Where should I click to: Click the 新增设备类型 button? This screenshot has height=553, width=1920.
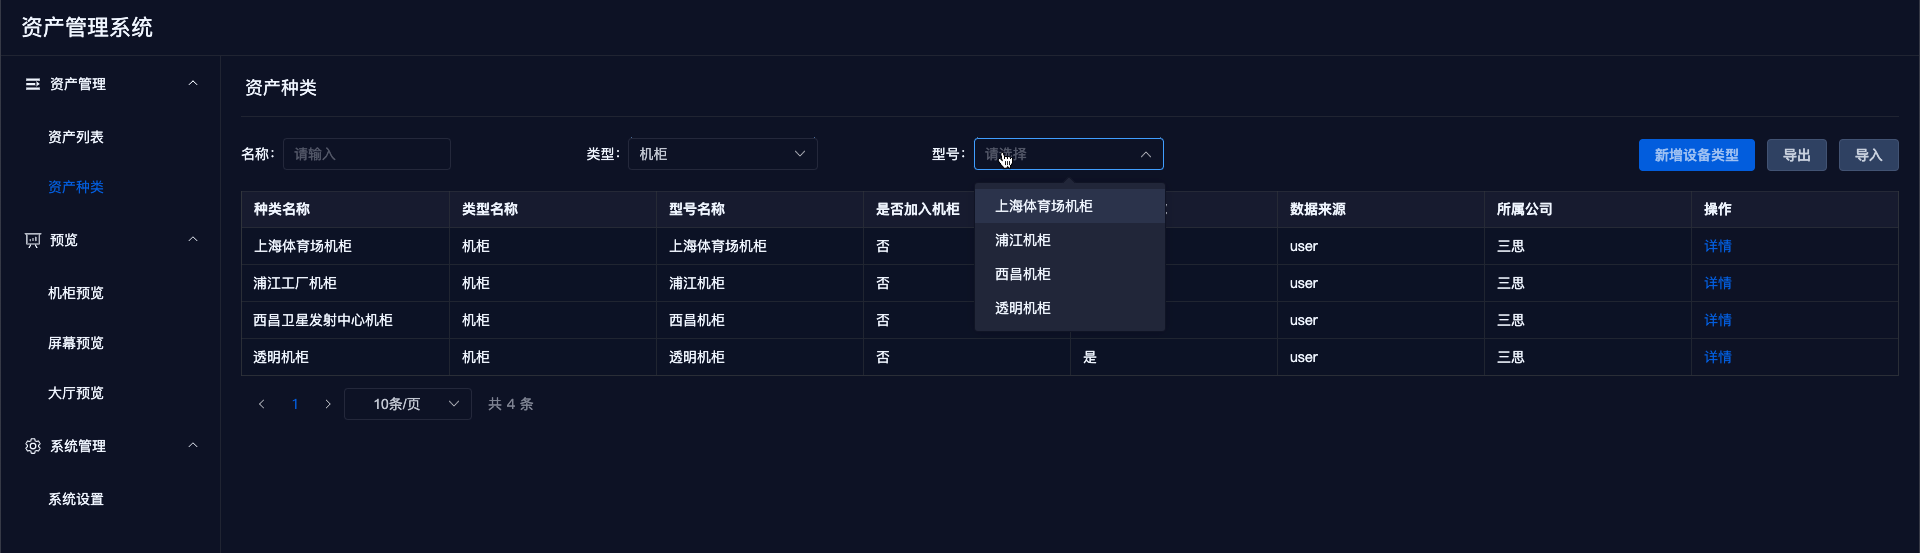(x=1697, y=155)
